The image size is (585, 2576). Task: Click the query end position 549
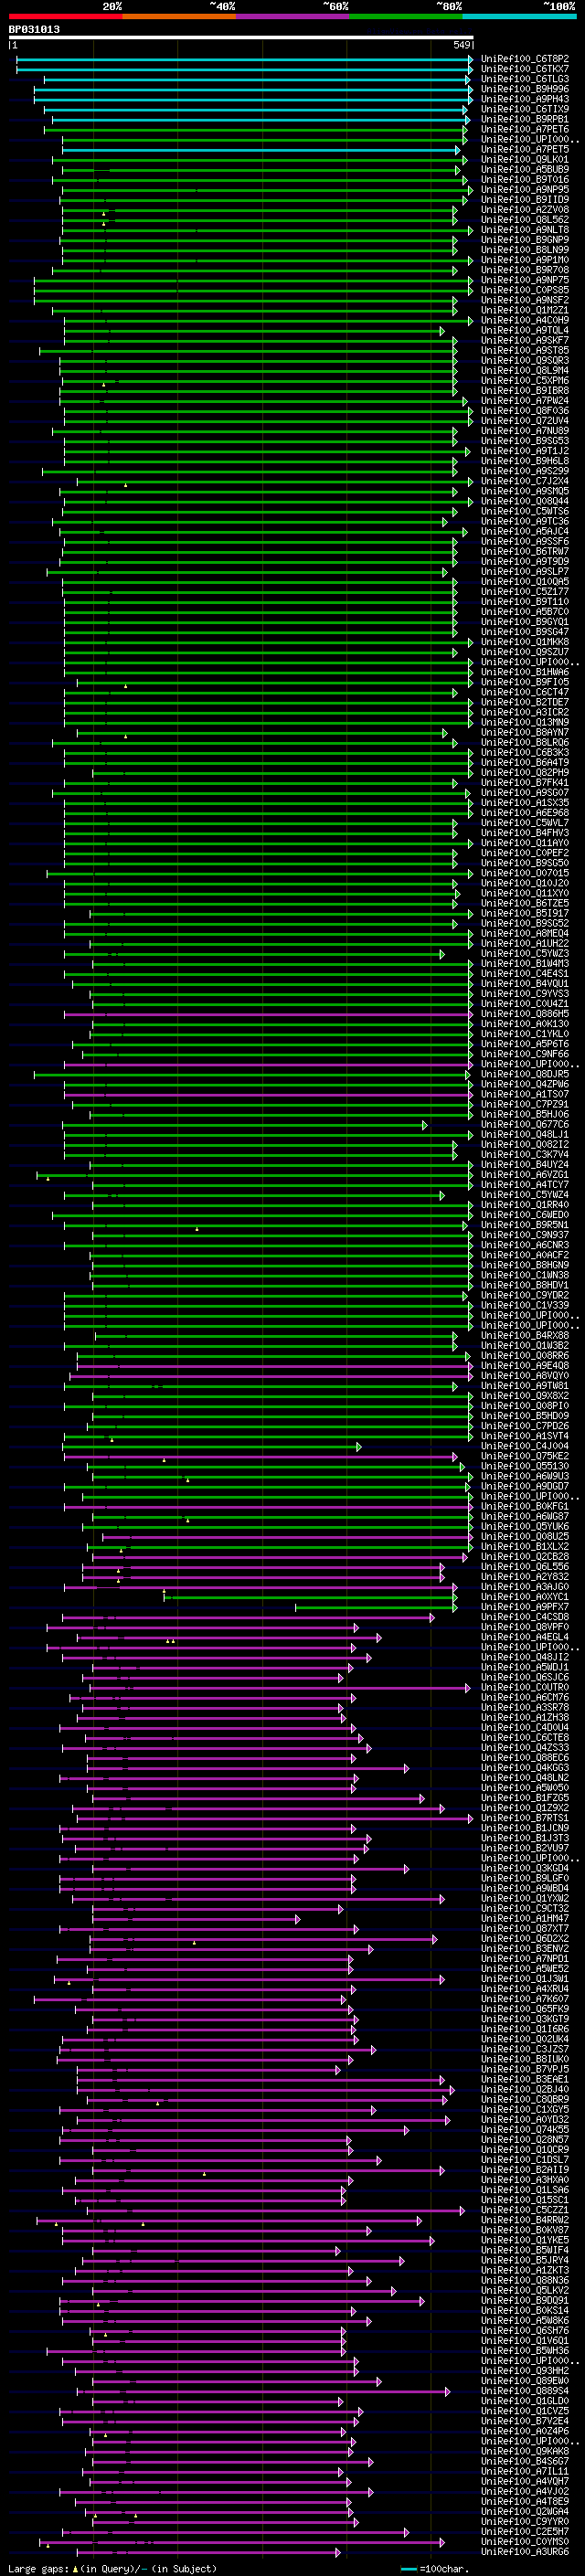tap(462, 45)
